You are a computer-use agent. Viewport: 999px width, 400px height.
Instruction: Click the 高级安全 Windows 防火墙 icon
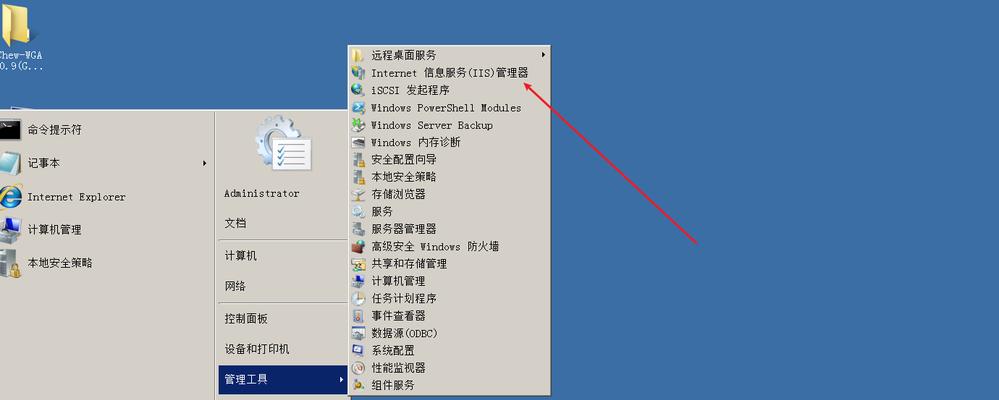pyautogui.click(x=359, y=246)
